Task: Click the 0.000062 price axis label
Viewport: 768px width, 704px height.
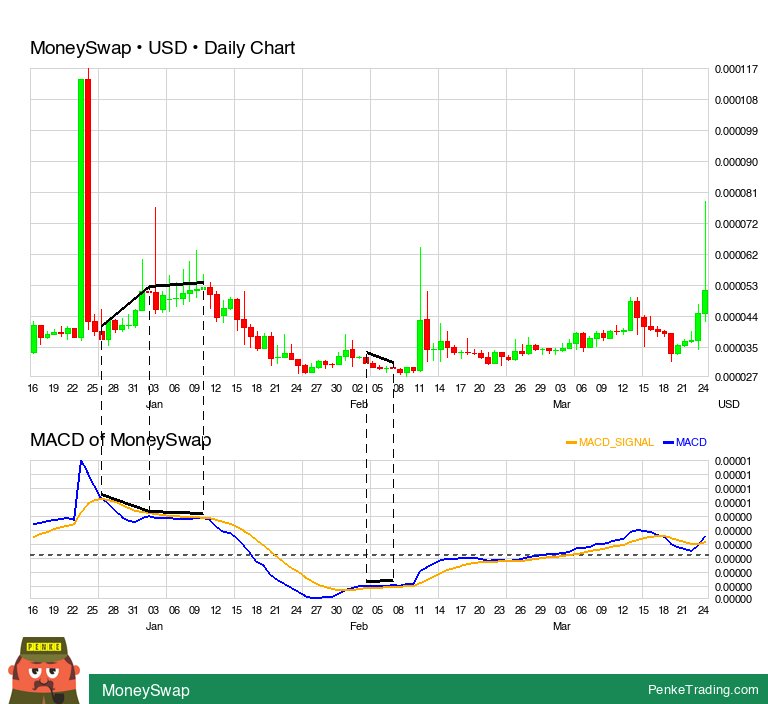Action: [736, 255]
